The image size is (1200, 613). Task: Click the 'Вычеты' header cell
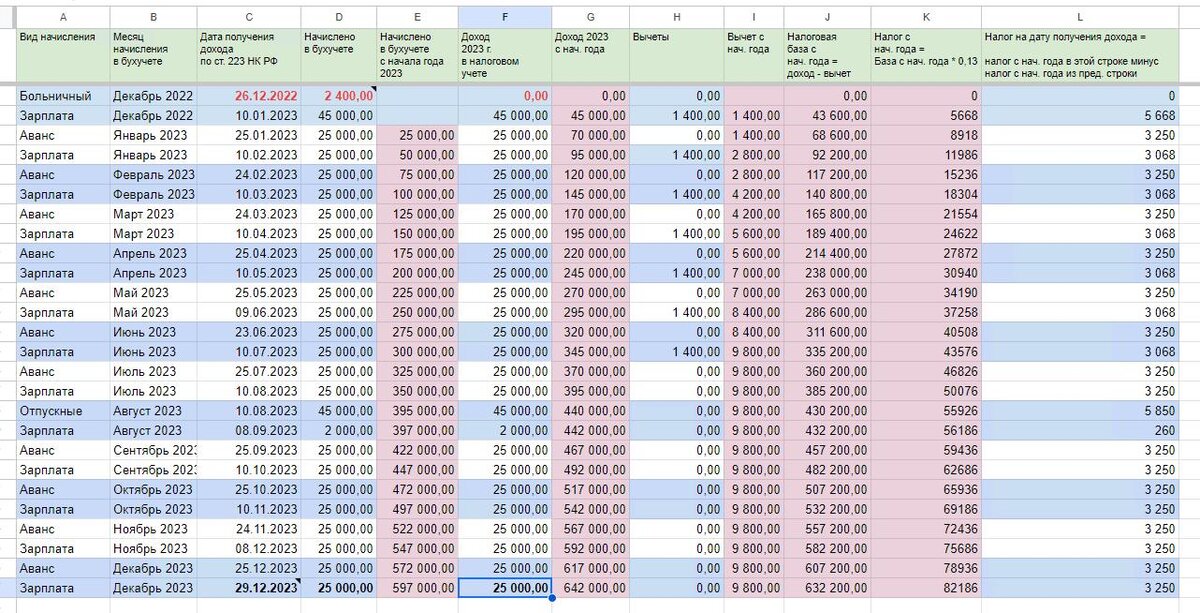coord(676,55)
